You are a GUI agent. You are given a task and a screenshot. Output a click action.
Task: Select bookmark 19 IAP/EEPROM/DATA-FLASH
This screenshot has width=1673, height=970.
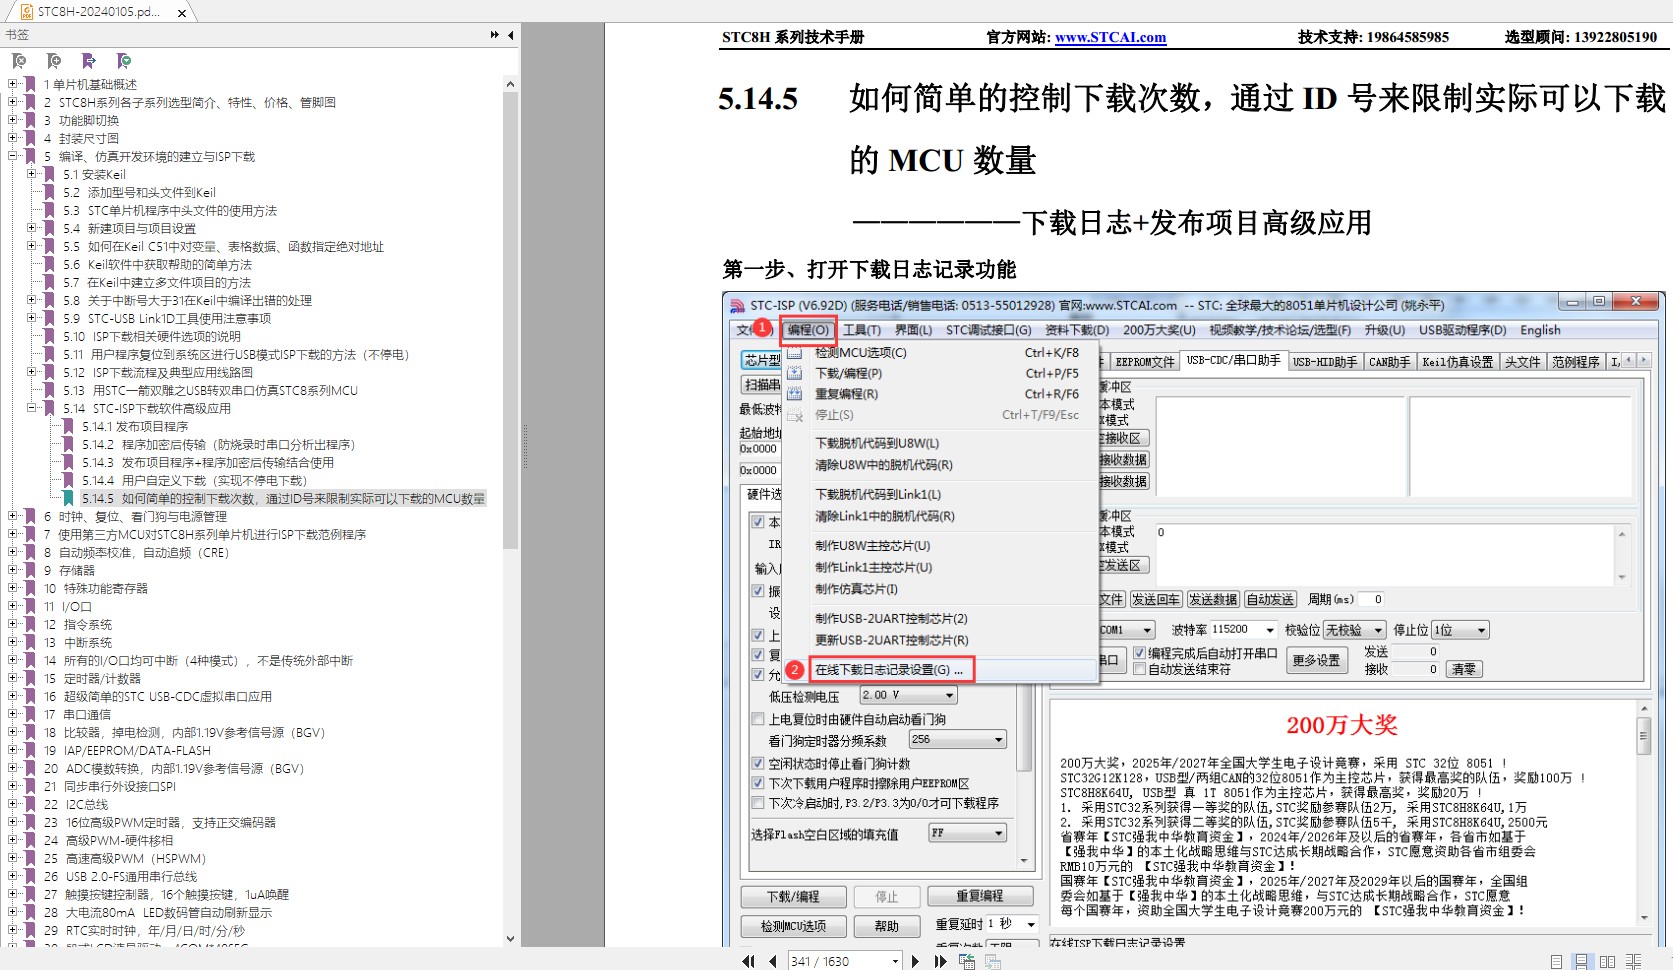click(x=127, y=750)
